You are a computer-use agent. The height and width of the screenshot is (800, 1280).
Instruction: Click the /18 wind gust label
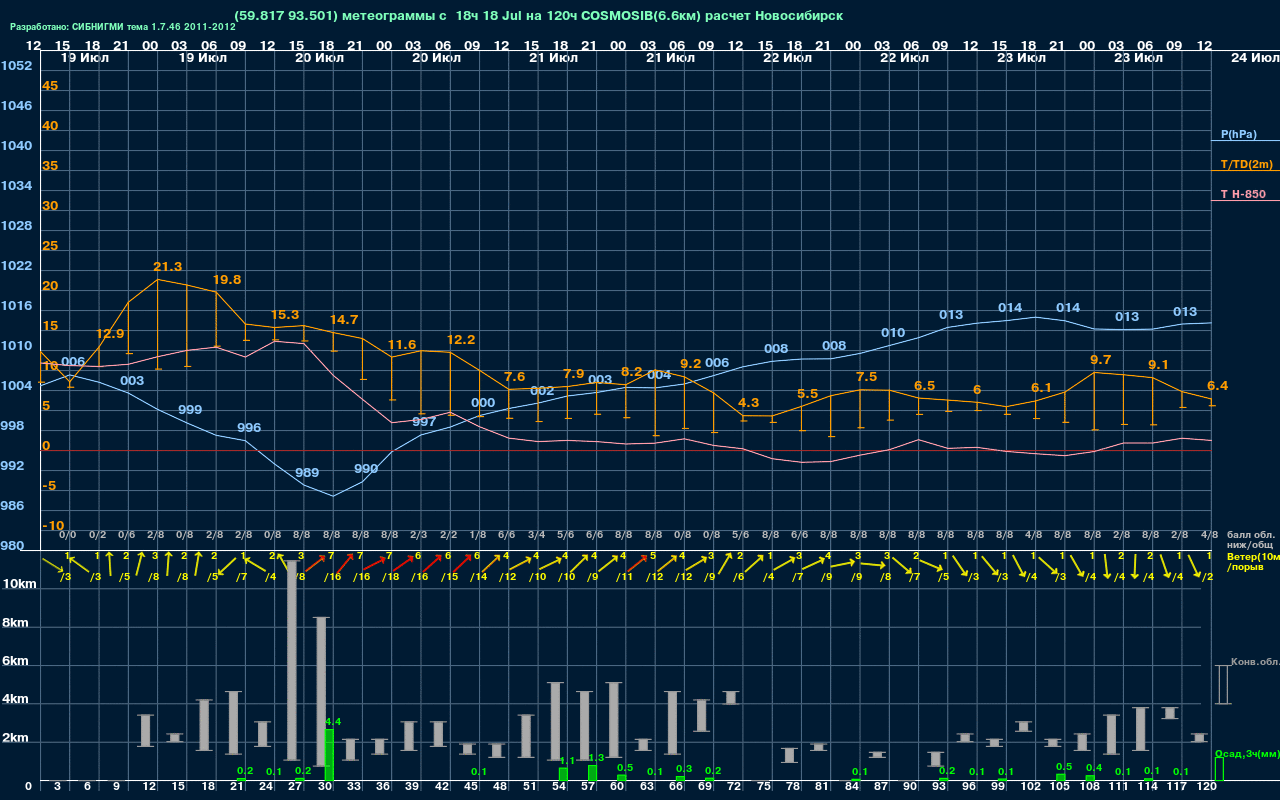tap(391, 577)
